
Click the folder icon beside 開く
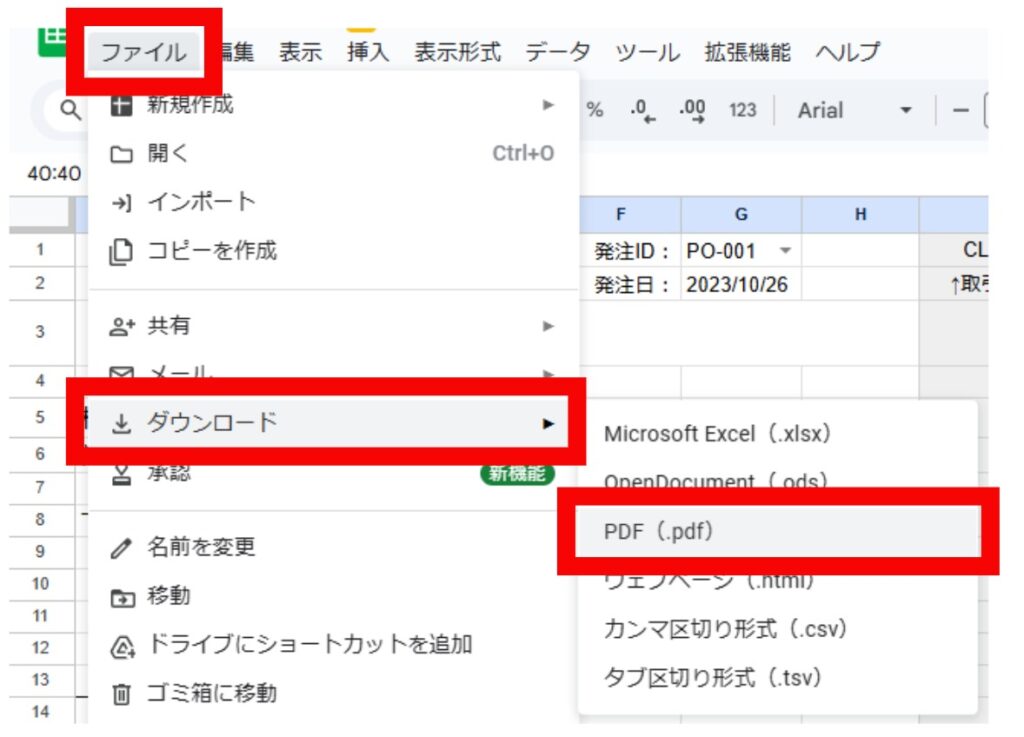coord(121,154)
